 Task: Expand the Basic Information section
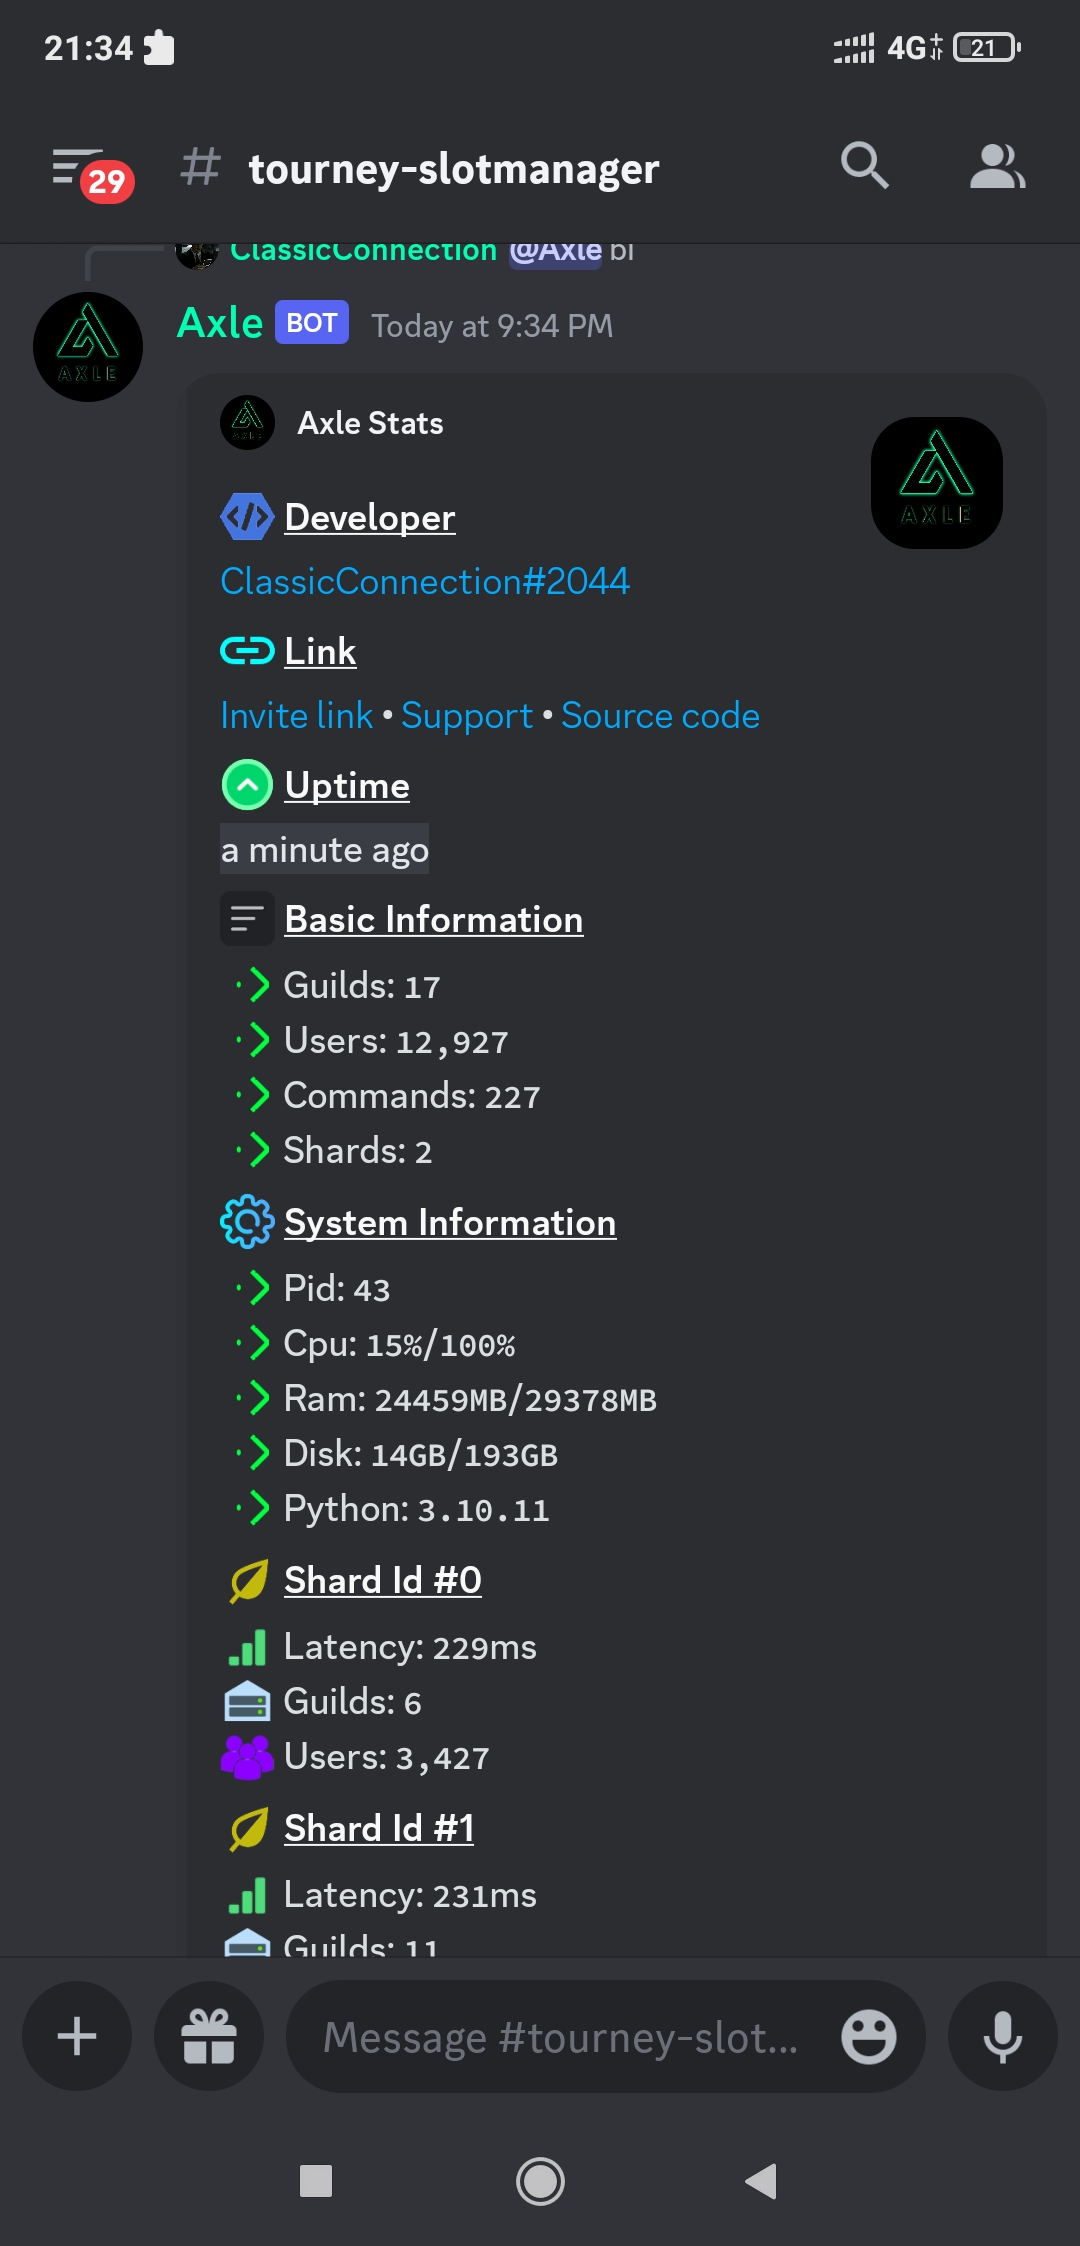click(434, 918)
